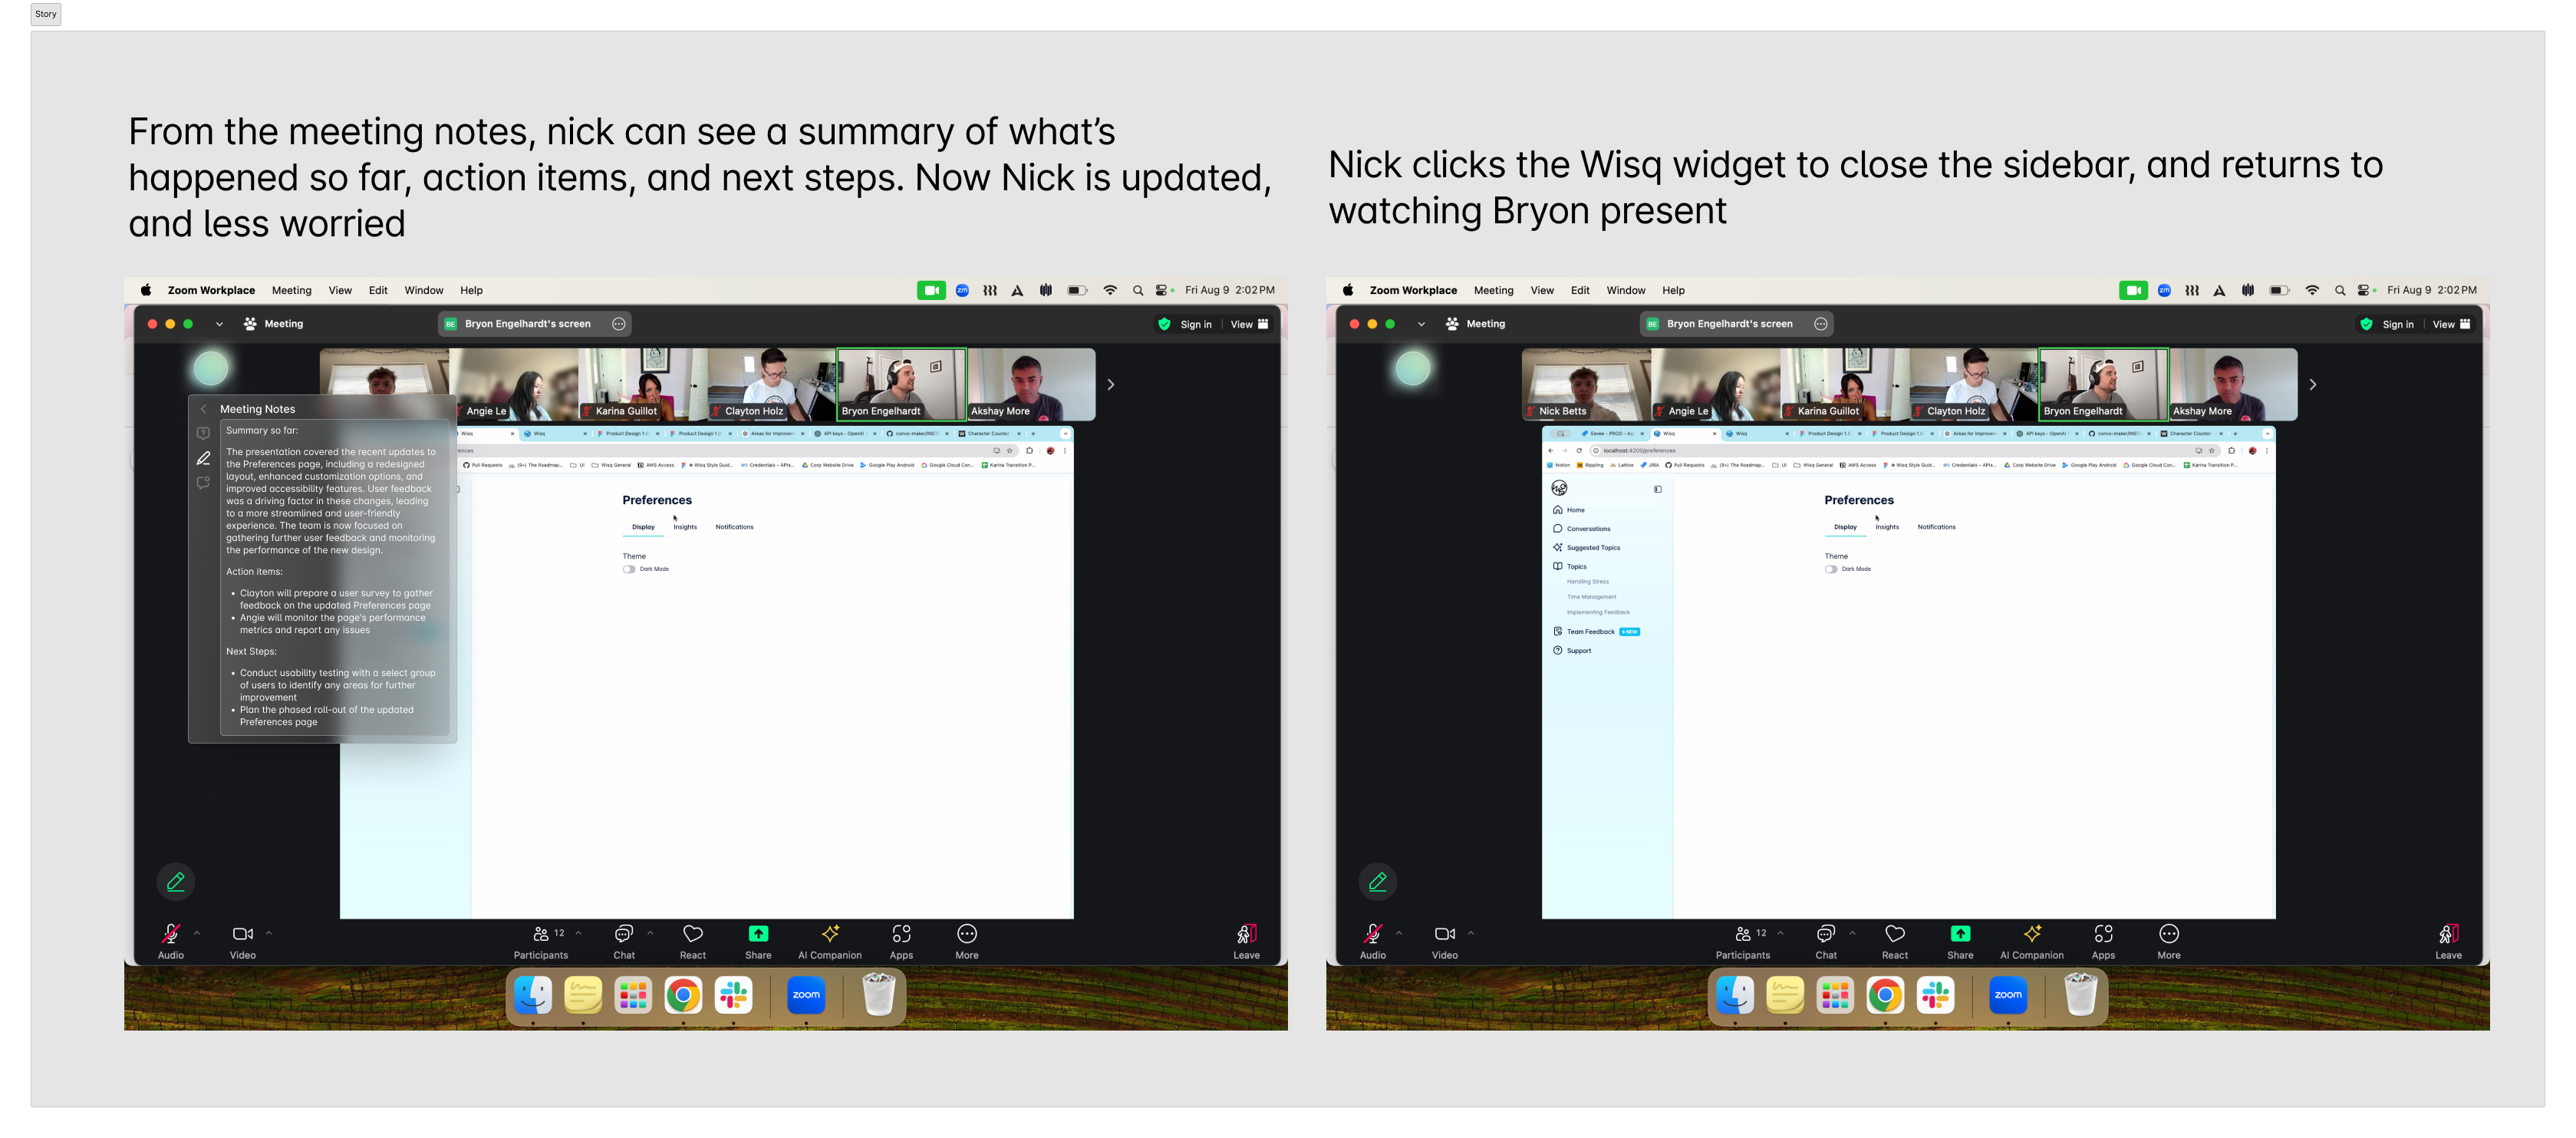2576x1138 pixels.
Task: Expand the caret next to Audio in the left window
Action: point(197,933)
